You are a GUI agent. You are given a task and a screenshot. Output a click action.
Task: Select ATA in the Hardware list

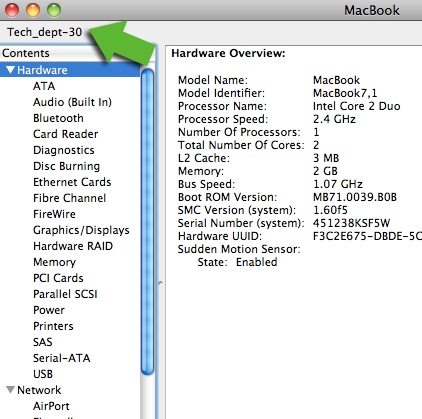44,86
